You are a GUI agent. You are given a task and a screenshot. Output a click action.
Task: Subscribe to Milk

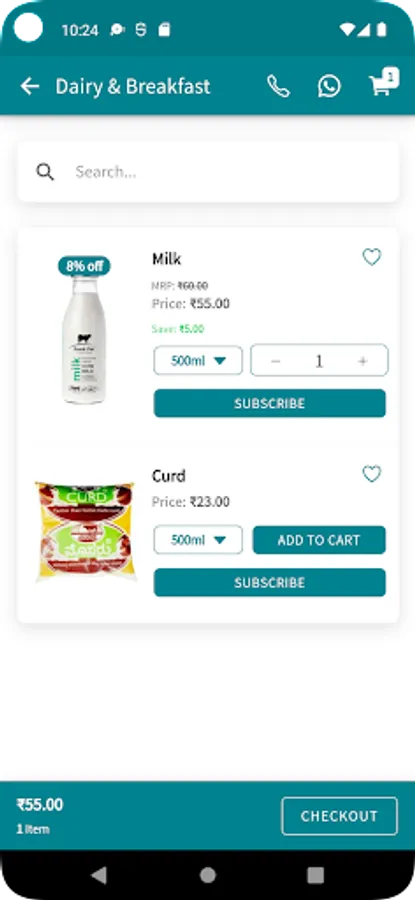(270, 404)
